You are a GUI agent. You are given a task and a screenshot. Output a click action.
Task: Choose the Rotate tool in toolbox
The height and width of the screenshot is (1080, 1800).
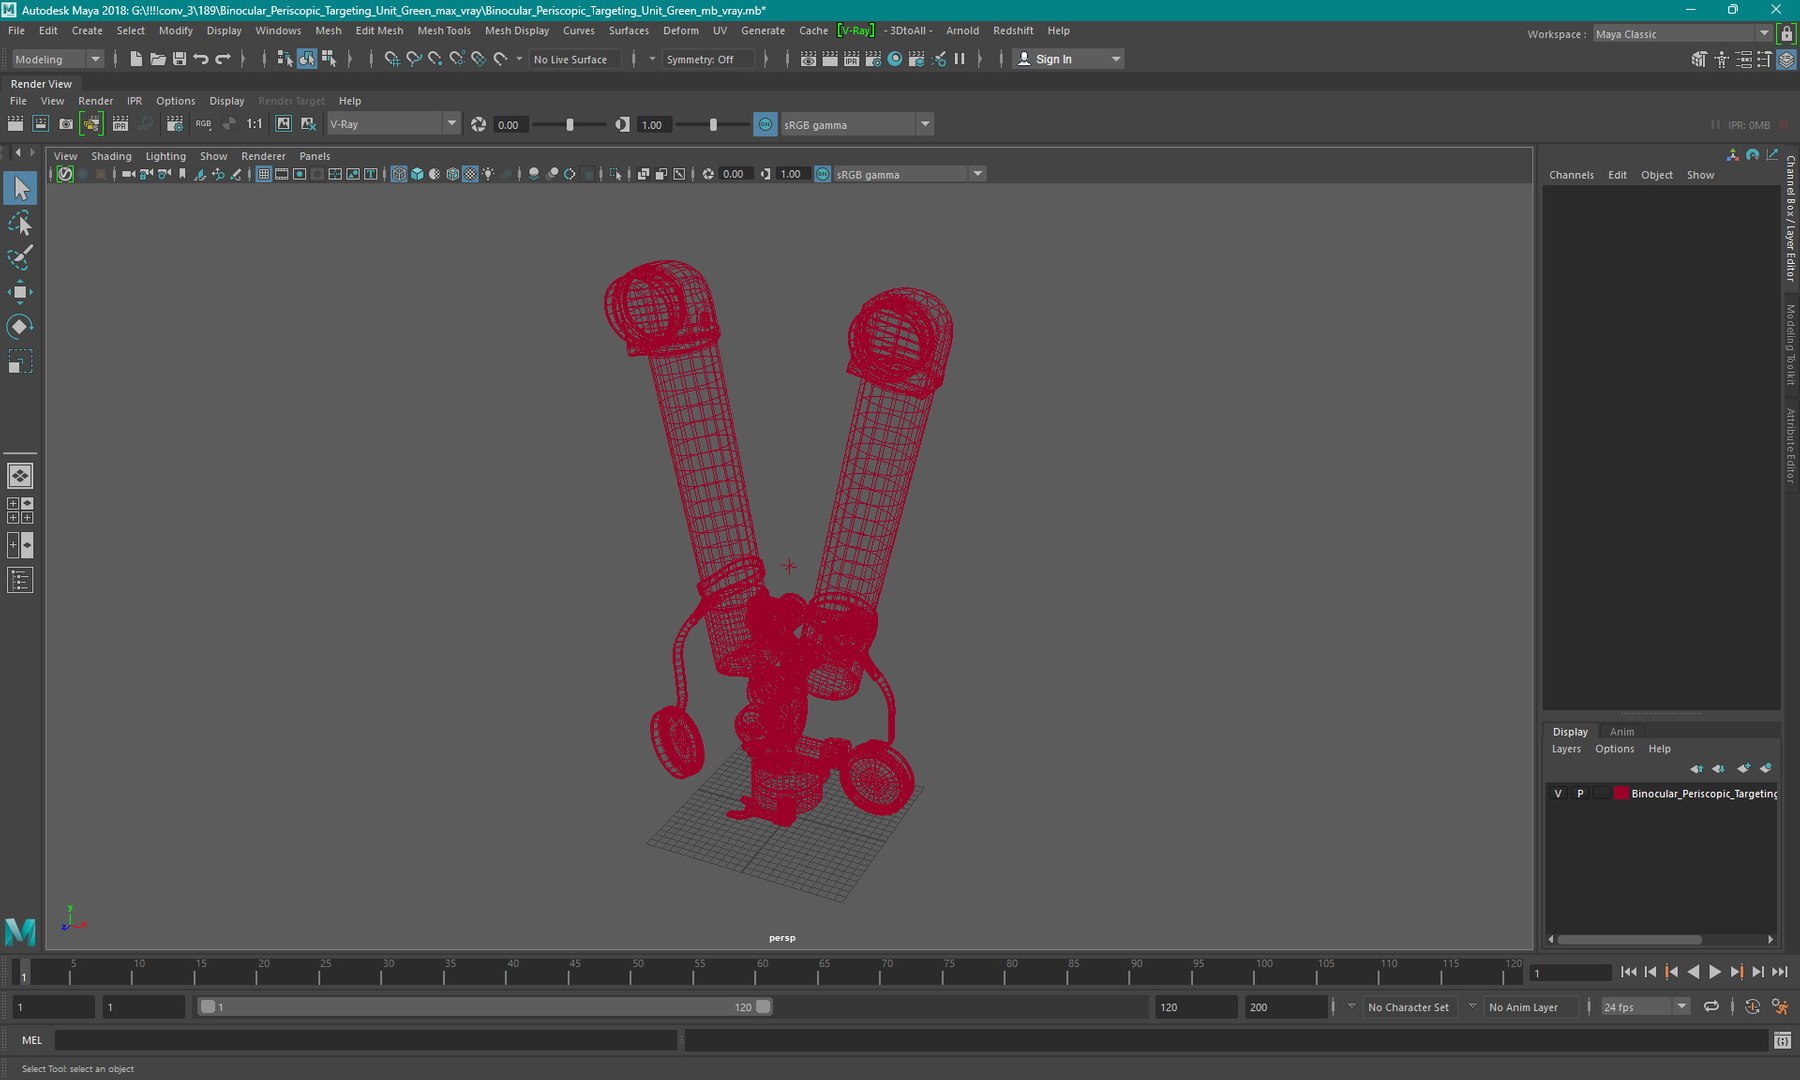point(20,326)
